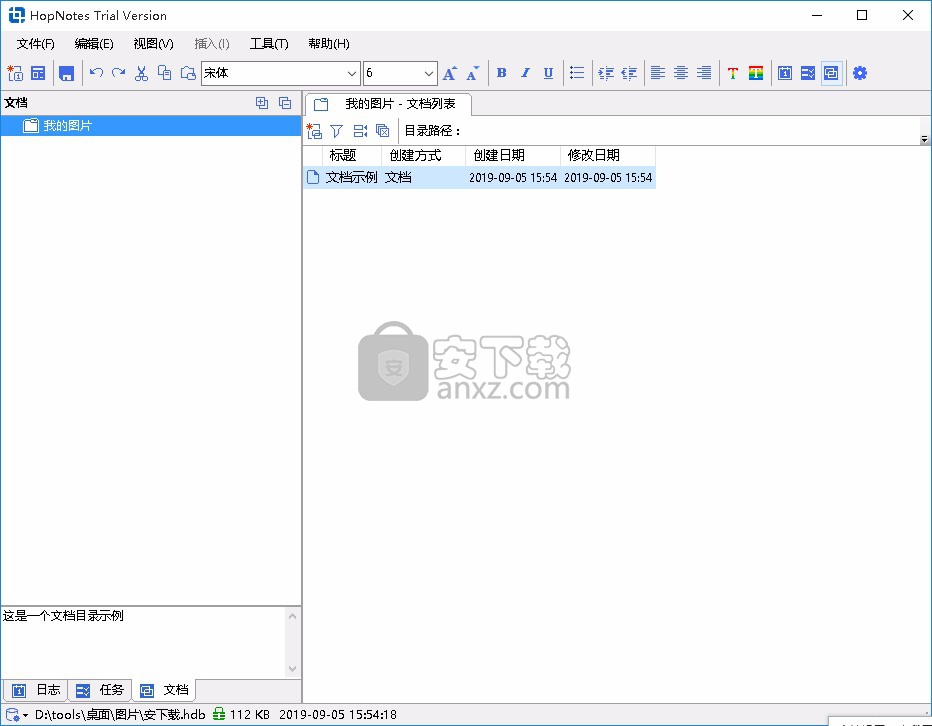932x726 pixels.
Task: Select 我的图片 - 文档列表 tab
Action: click(x=389, y=104)
